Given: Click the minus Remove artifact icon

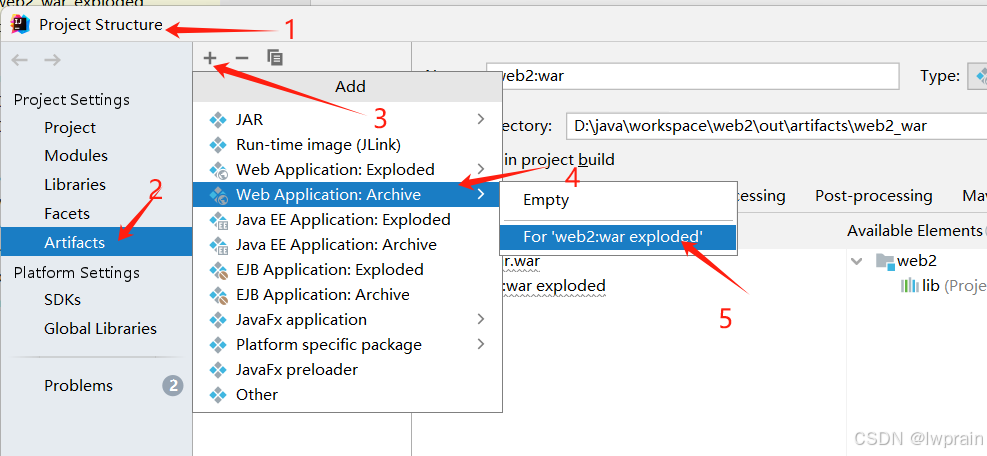Looking at the screenshot, I should click(242, 58).
